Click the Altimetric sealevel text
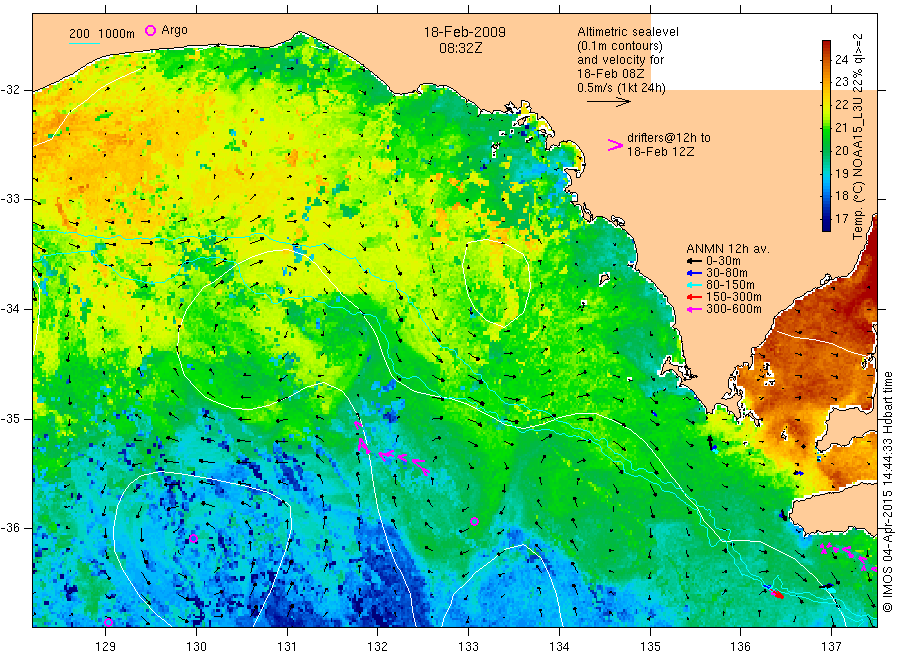The height and width of the screenshot is (660, 900). 628,32
